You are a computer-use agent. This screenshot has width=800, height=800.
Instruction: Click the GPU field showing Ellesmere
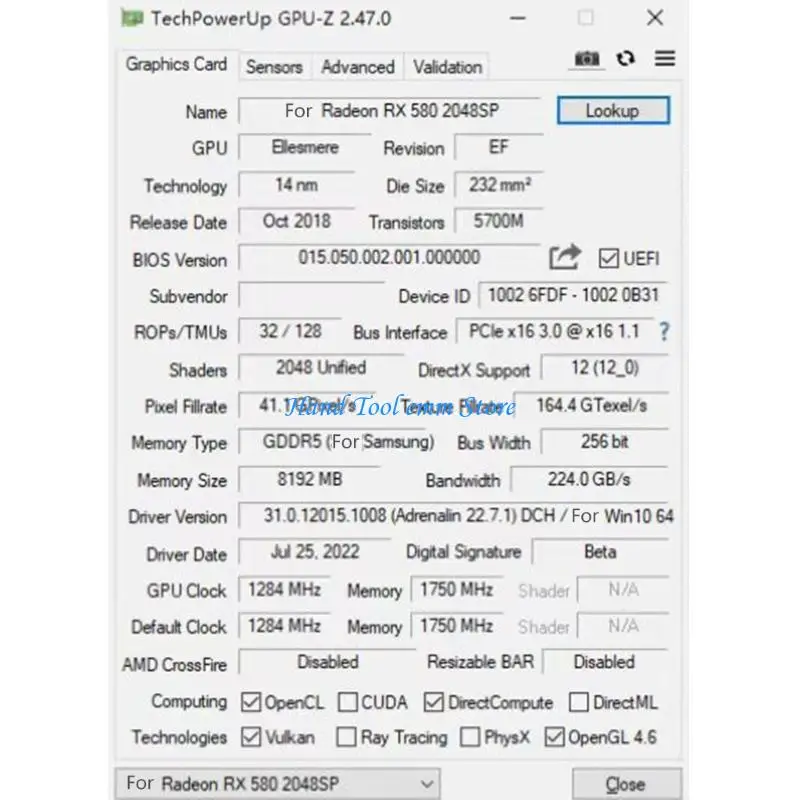(x=305, y=147)
